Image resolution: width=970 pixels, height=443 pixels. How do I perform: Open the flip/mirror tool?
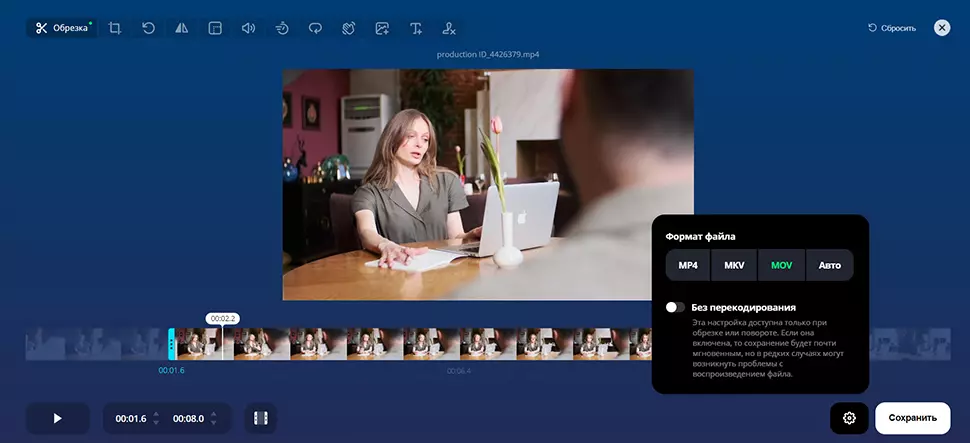click(181, 28)
